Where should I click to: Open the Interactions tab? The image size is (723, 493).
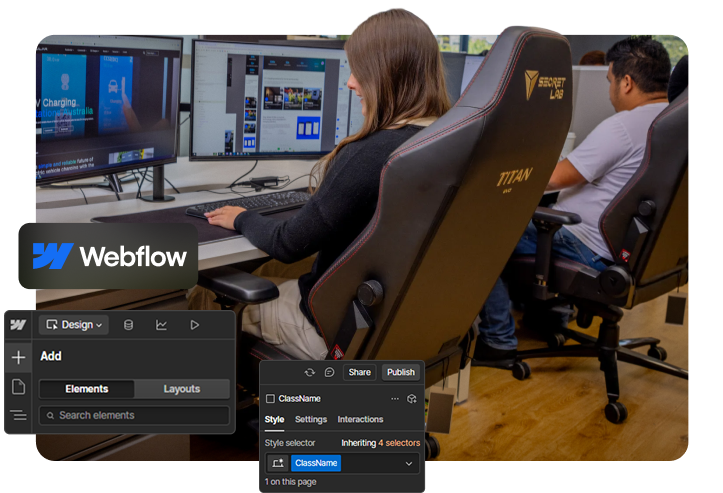360,419
